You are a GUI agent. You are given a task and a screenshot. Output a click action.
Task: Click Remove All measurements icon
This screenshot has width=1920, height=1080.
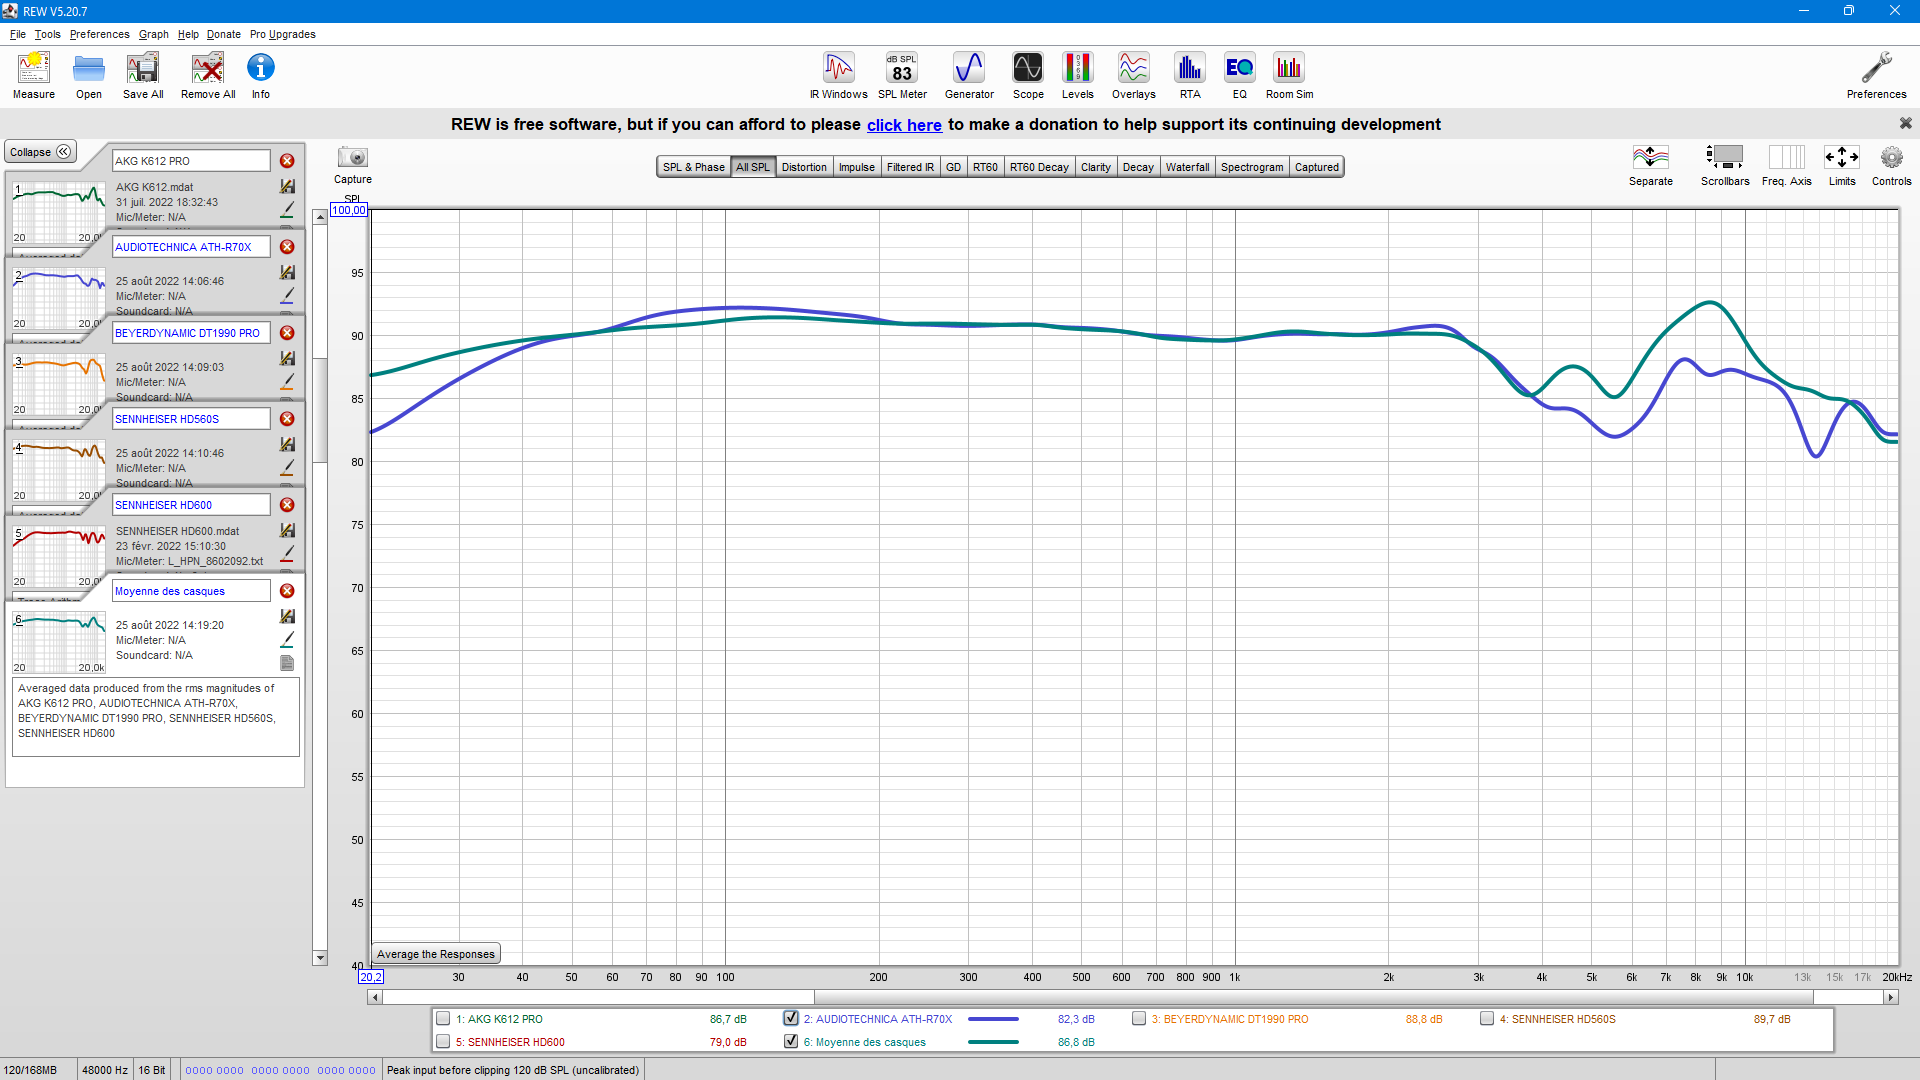coord(208,76)
